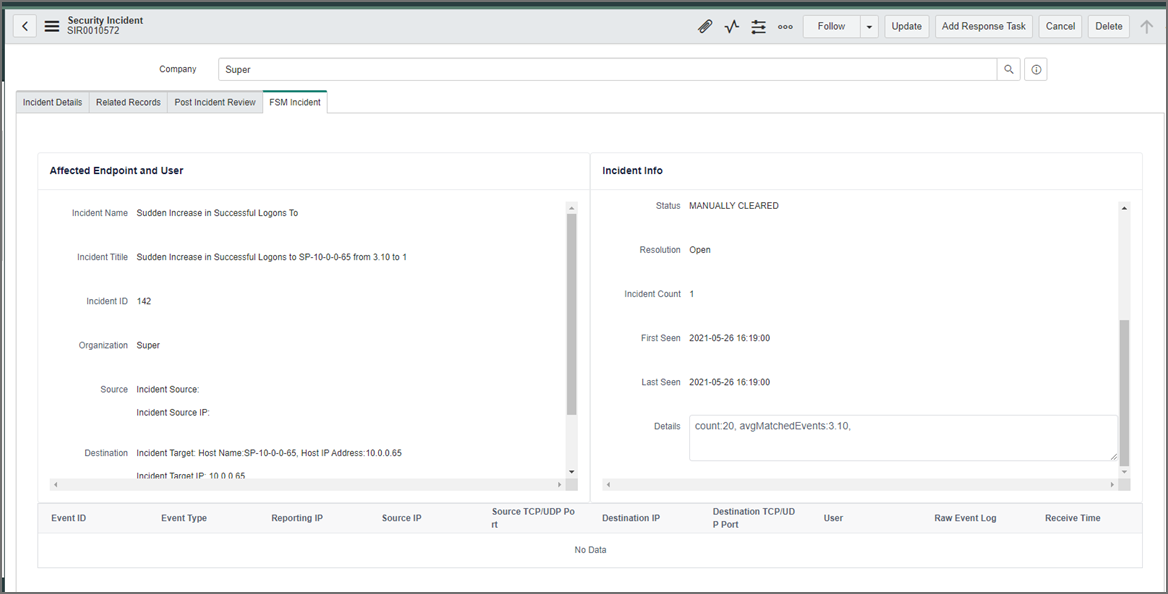The width and height of the screenshot is (1168, 594).
Task: Switch to the Incident Details tab
Action: pos(52,102)
